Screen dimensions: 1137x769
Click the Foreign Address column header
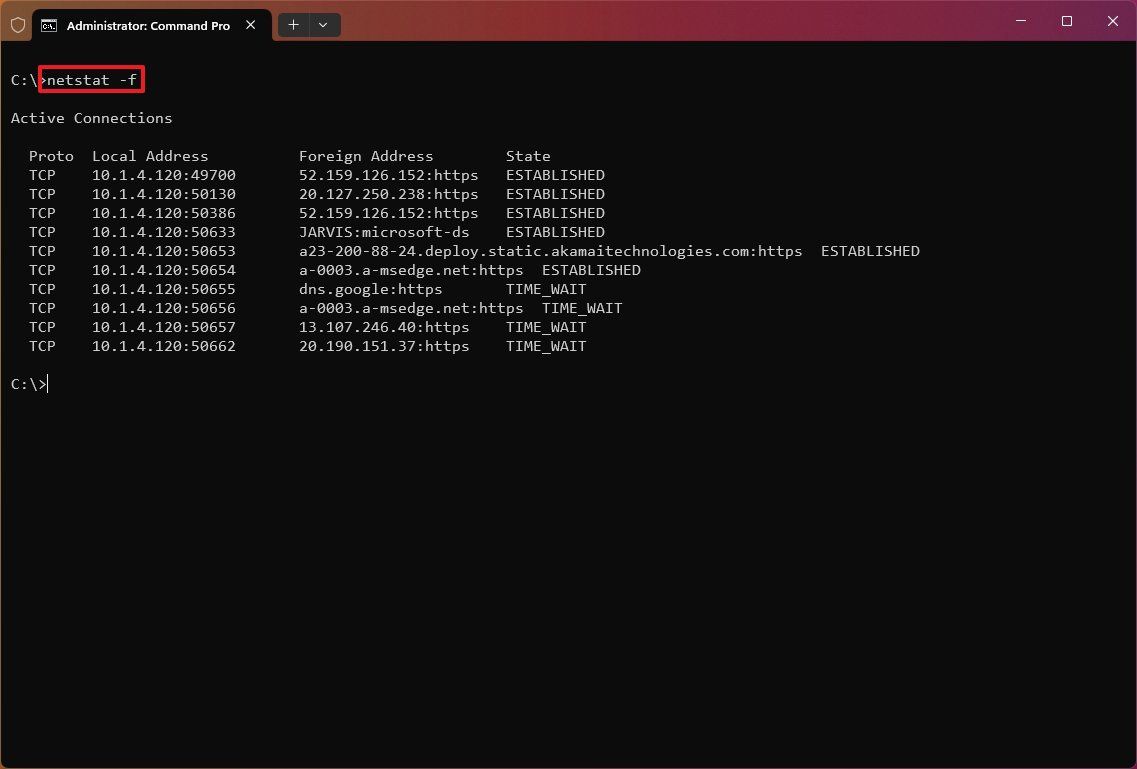[366, 155]
